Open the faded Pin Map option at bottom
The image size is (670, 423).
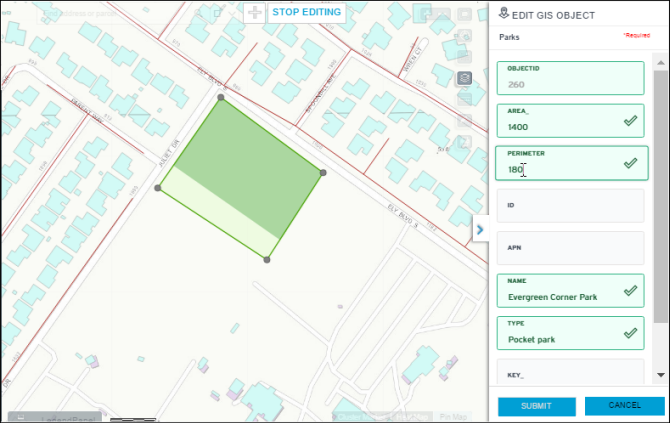point(453,417)
